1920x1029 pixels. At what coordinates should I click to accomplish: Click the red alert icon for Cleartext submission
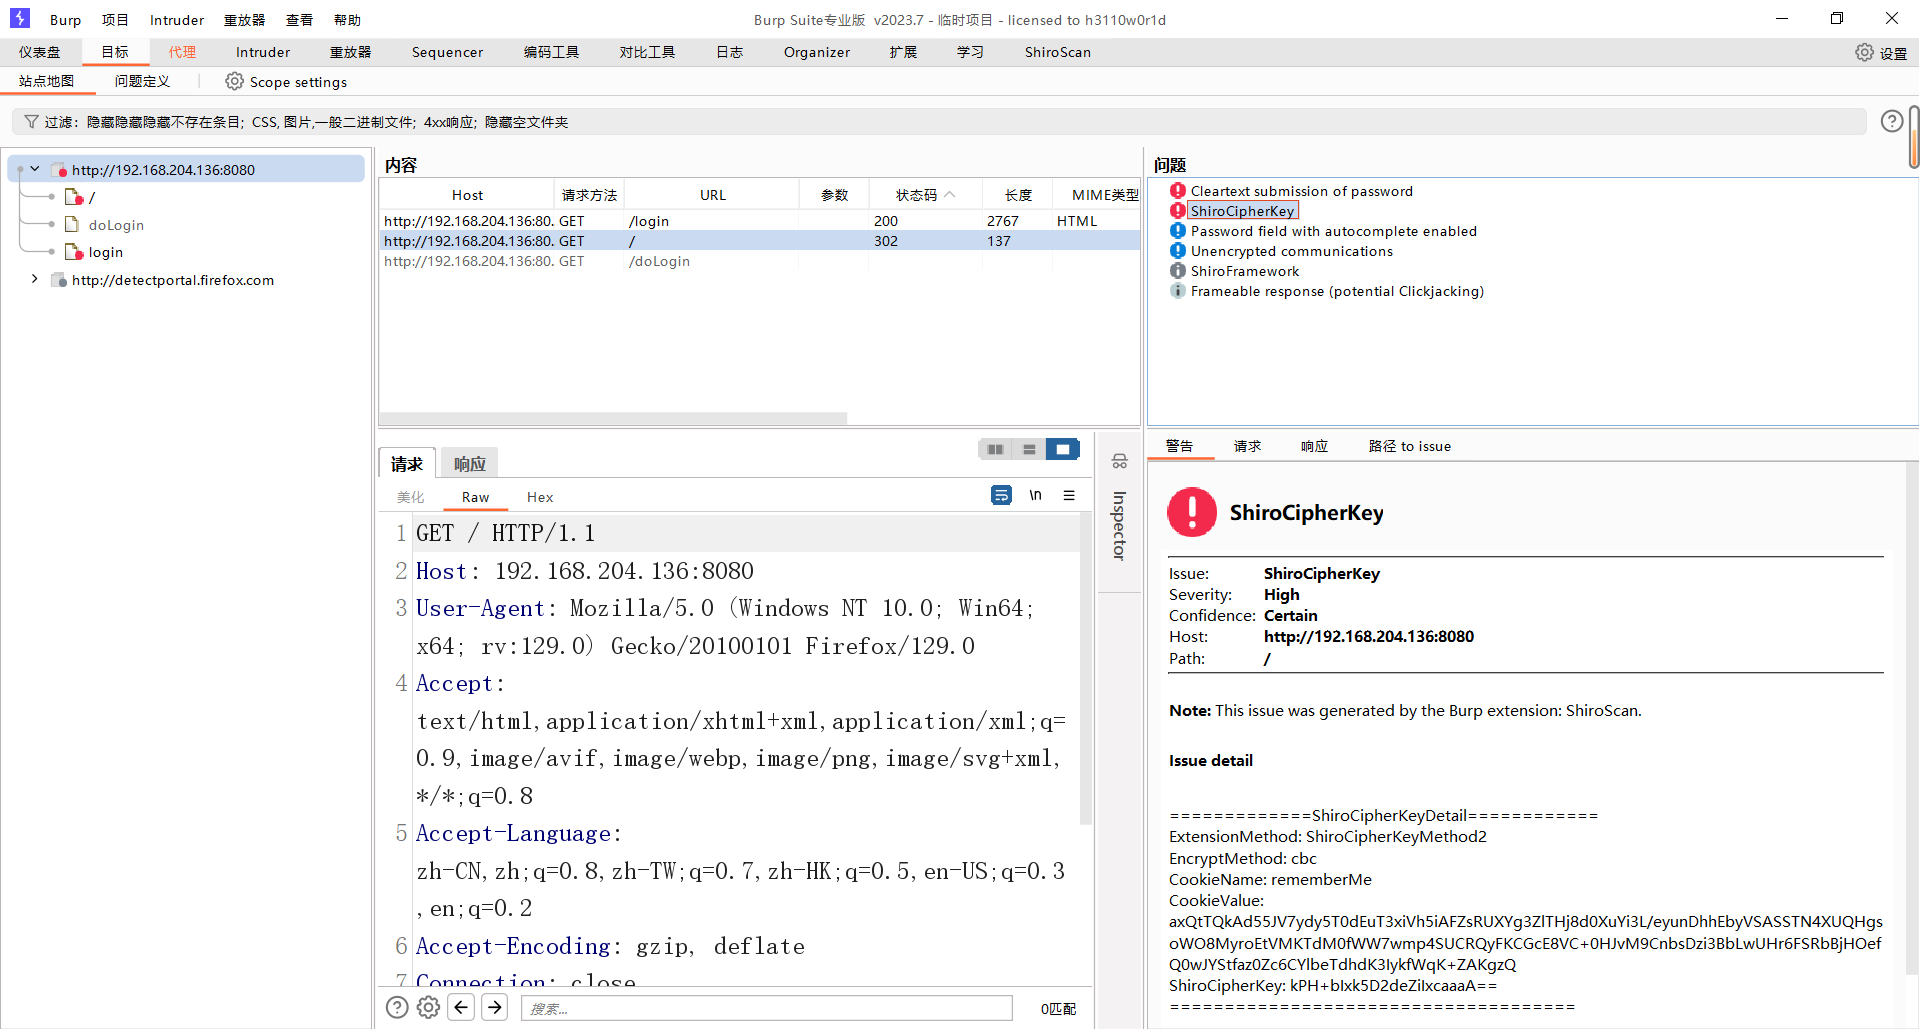click(1178, 191)
